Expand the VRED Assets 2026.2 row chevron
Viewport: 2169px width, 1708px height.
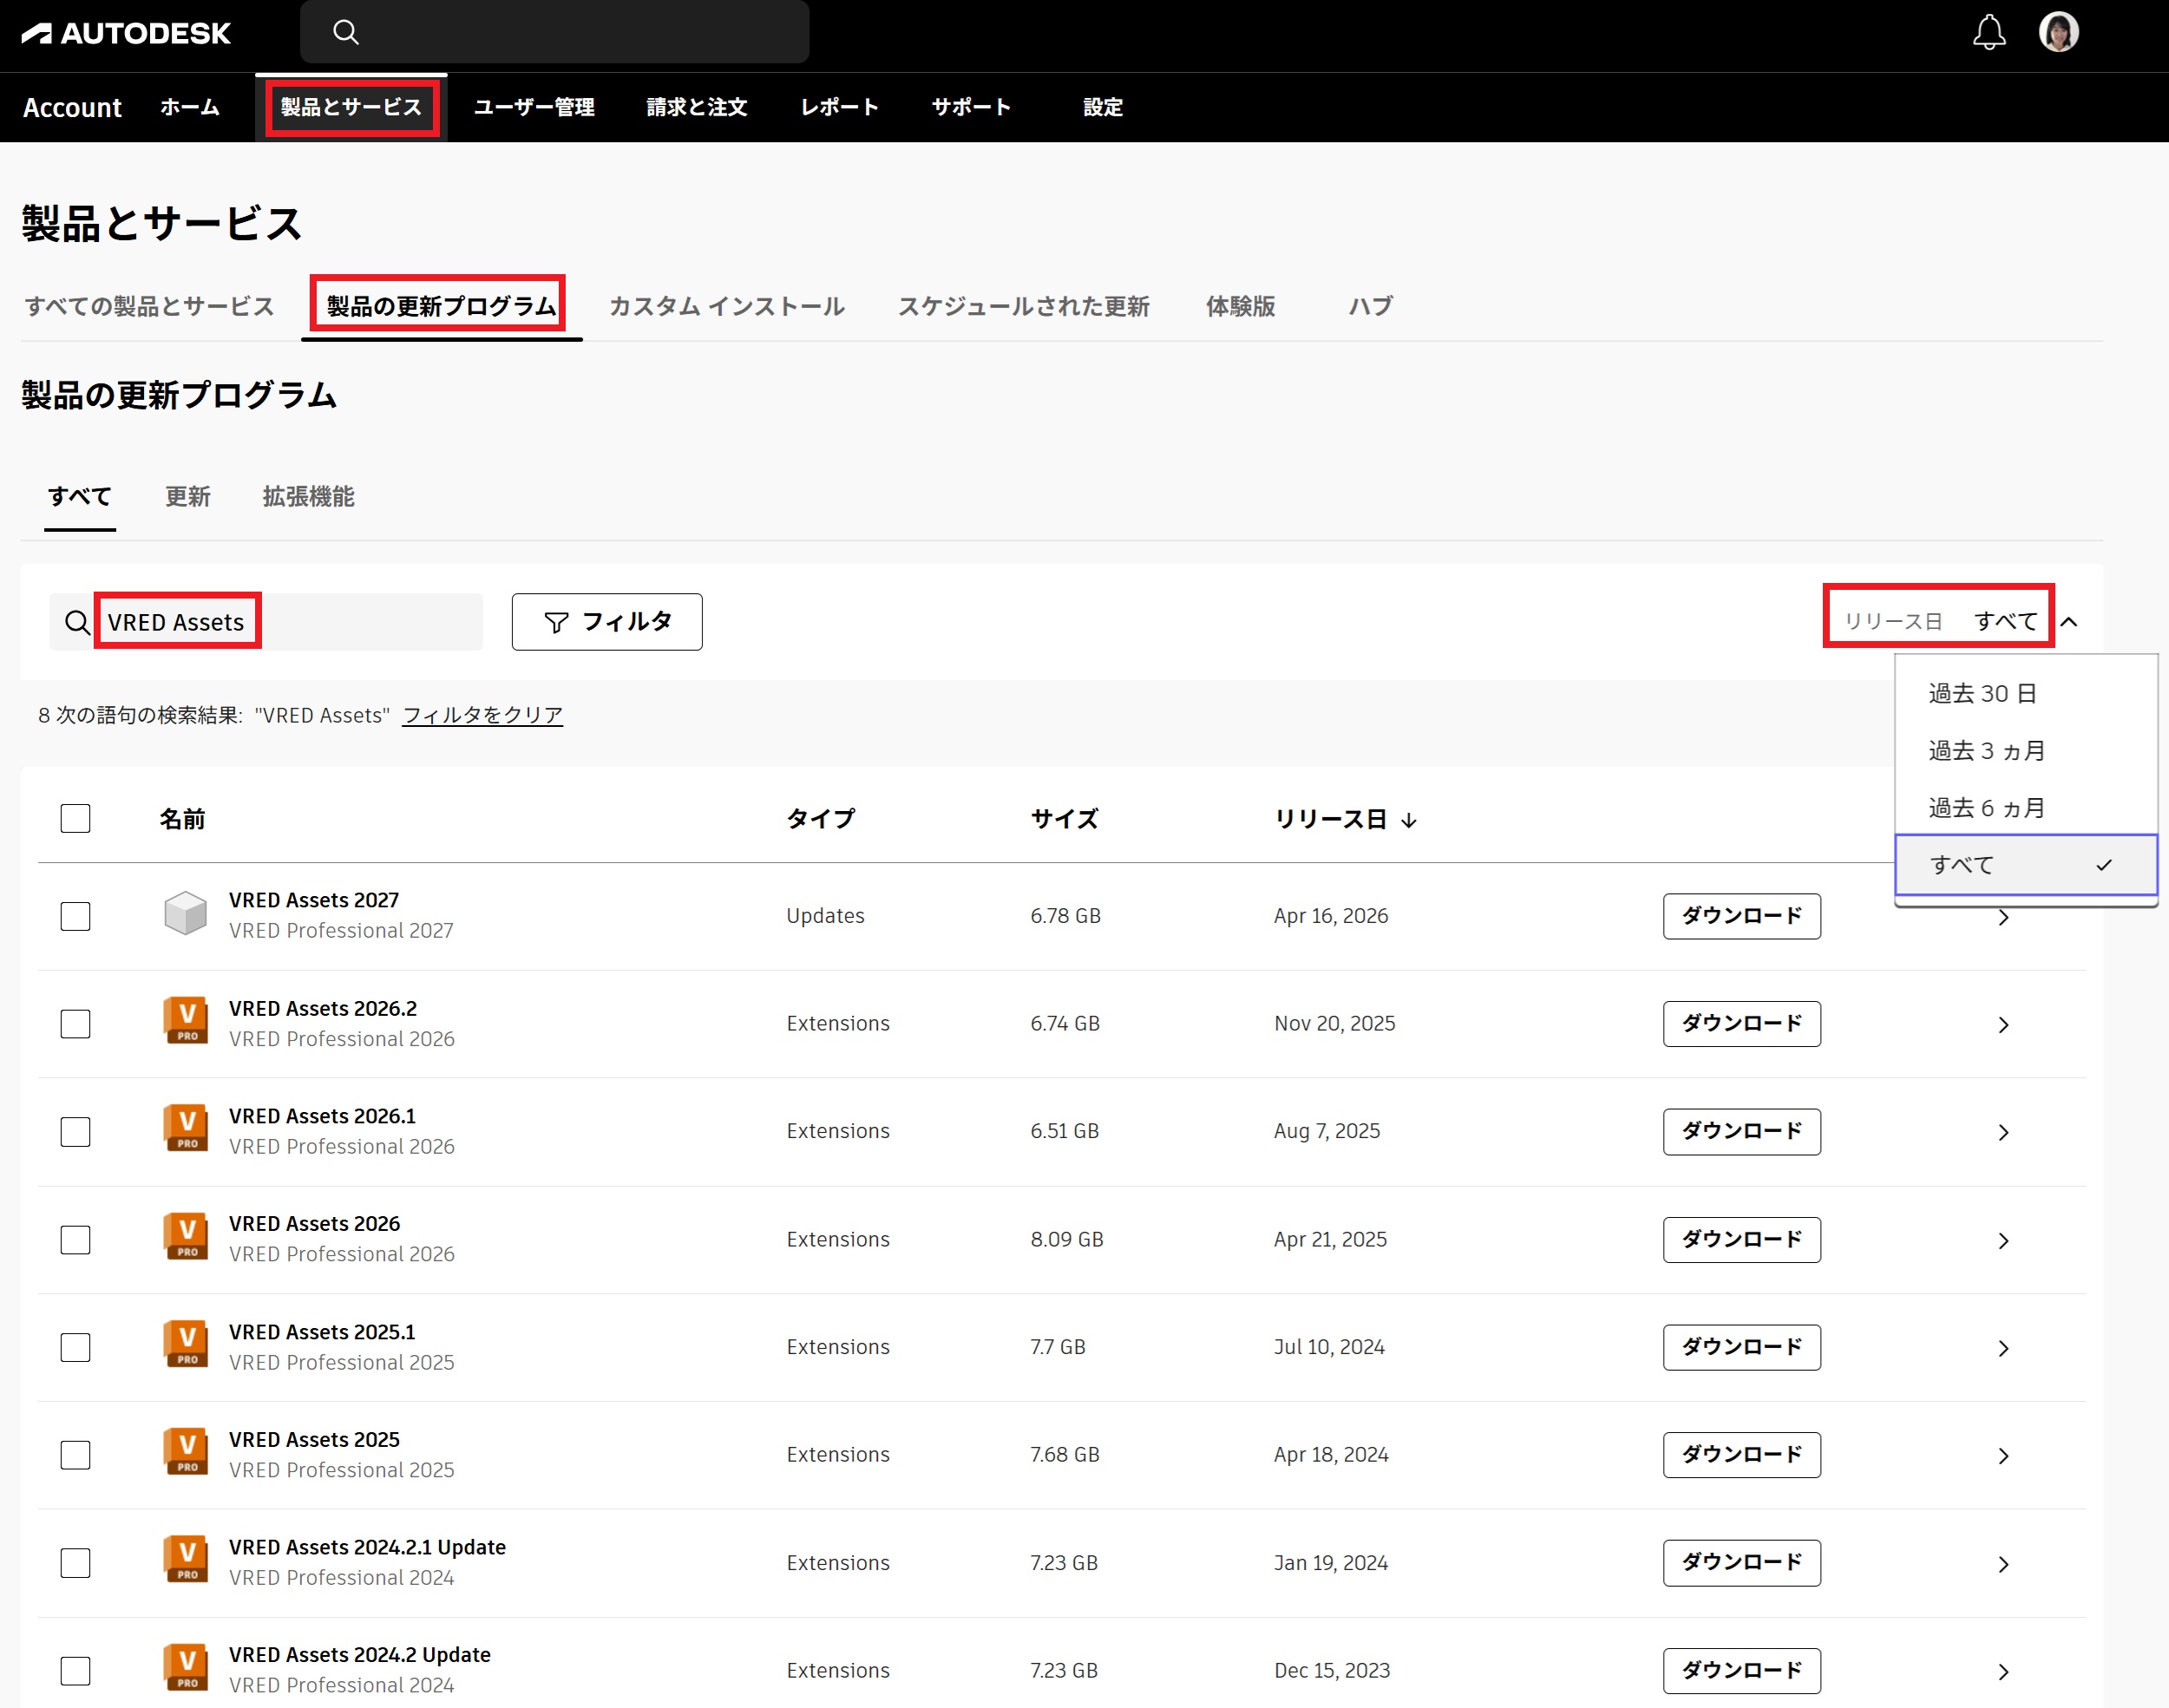pos(2003,1025)
